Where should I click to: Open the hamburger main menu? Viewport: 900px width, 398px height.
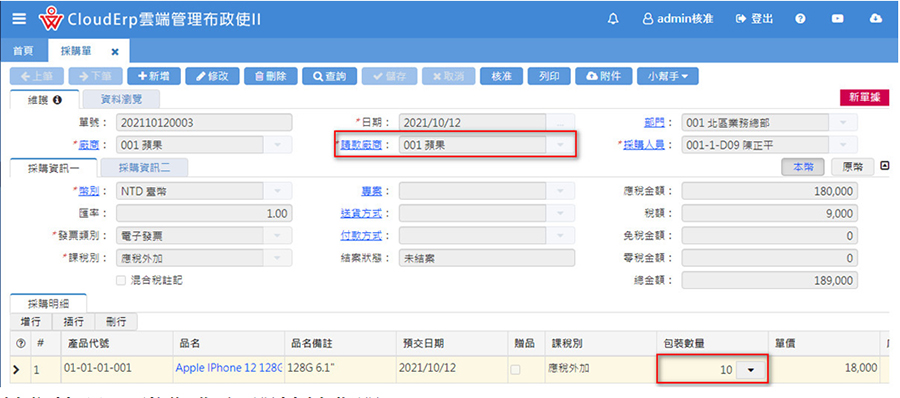pyautogui.click(x=19, y=18)
